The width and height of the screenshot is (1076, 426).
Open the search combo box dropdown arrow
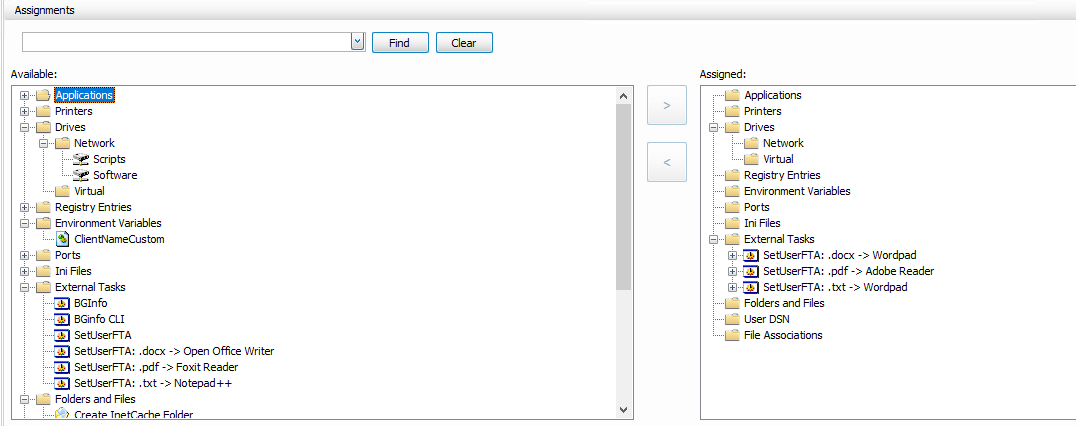click(357, 42)
